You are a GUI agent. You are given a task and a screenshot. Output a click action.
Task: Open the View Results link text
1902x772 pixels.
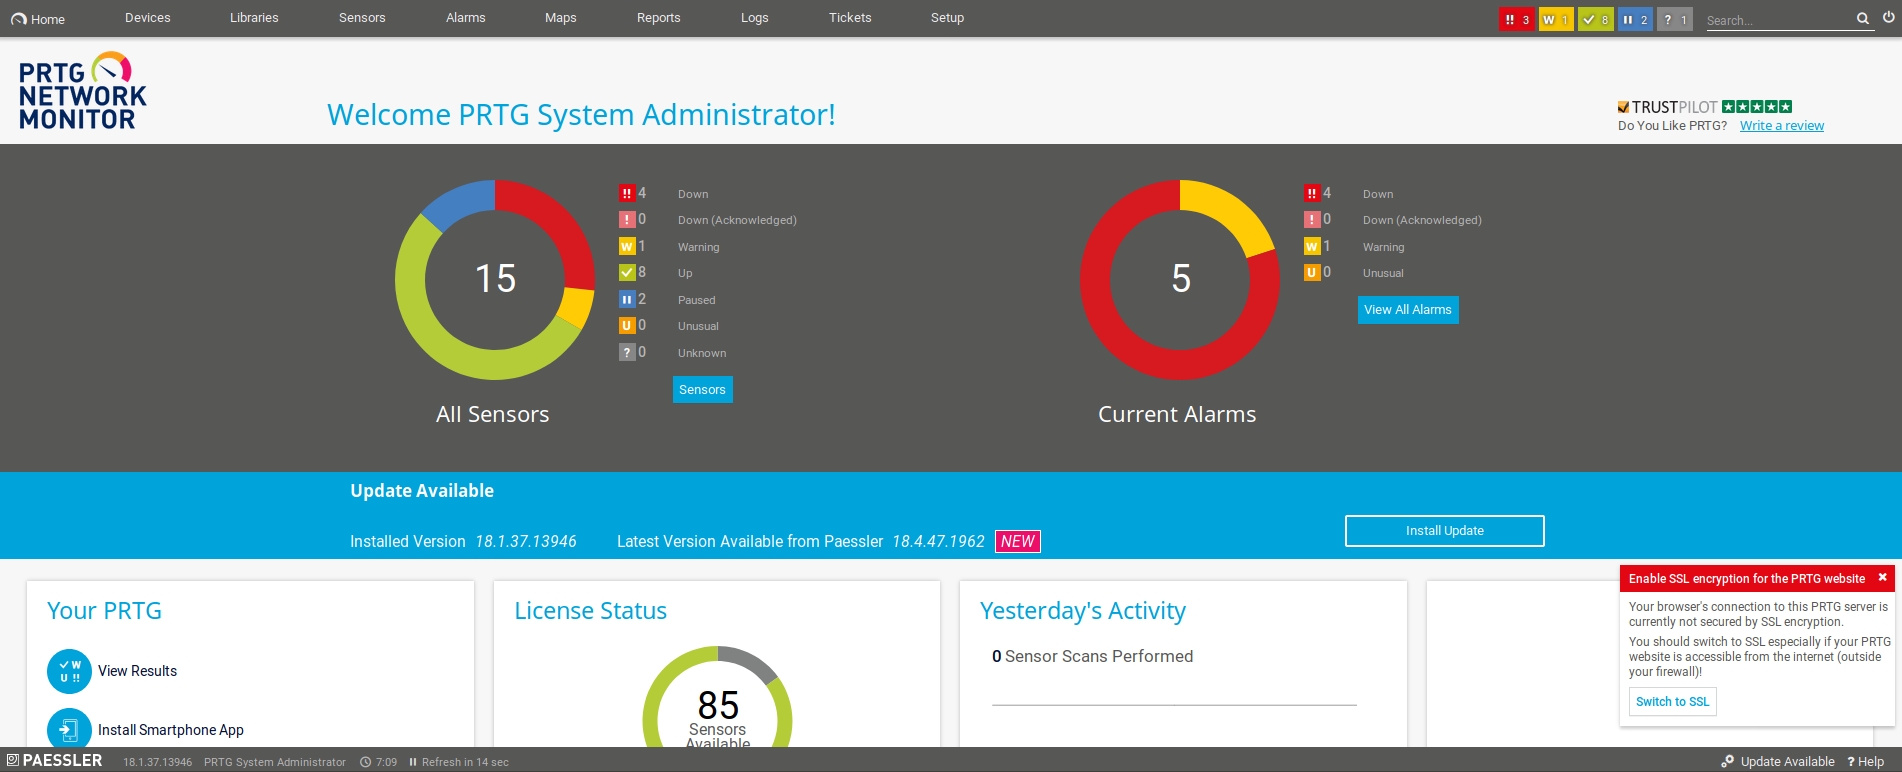point(138,671)
